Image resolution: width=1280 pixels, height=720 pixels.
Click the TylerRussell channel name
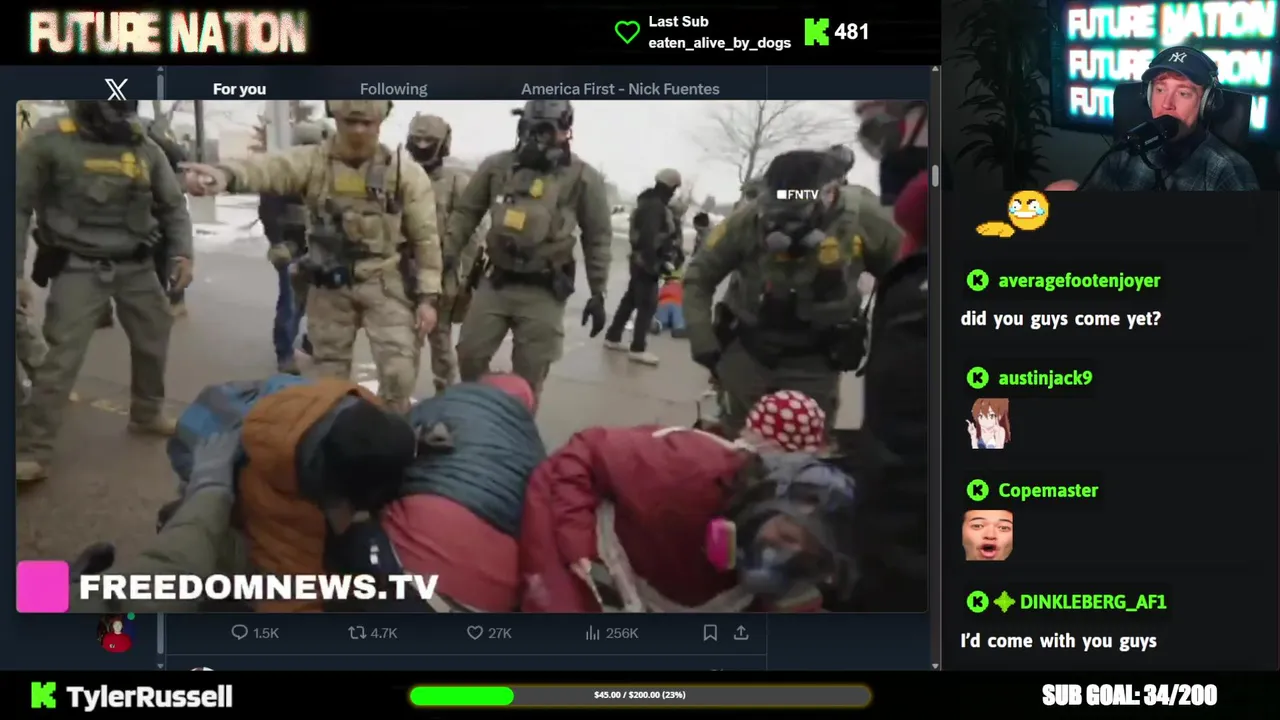pyautogui.click(x=149, y=696)
